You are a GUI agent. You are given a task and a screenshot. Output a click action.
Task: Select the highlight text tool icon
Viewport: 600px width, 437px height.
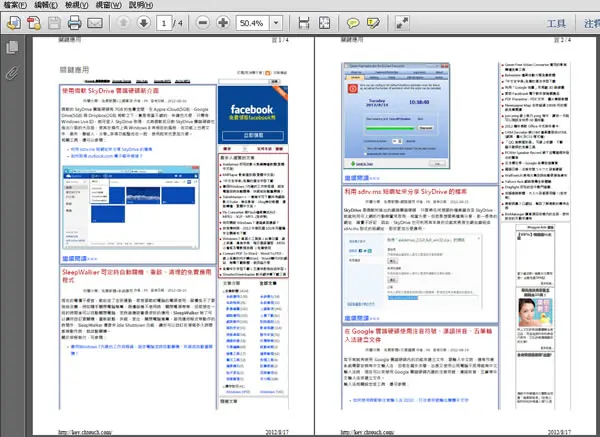[x=373, y=23]
